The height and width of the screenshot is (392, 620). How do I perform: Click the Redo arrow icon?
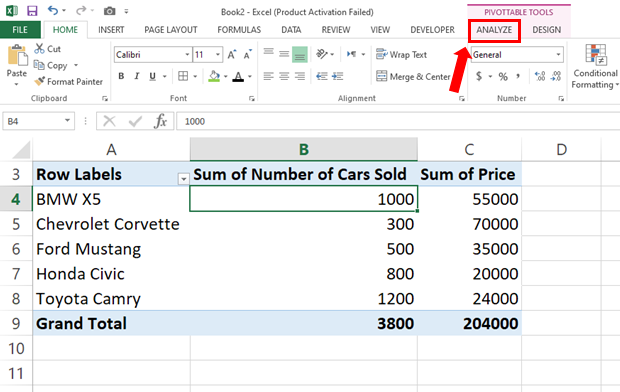[x=81, y=10]
